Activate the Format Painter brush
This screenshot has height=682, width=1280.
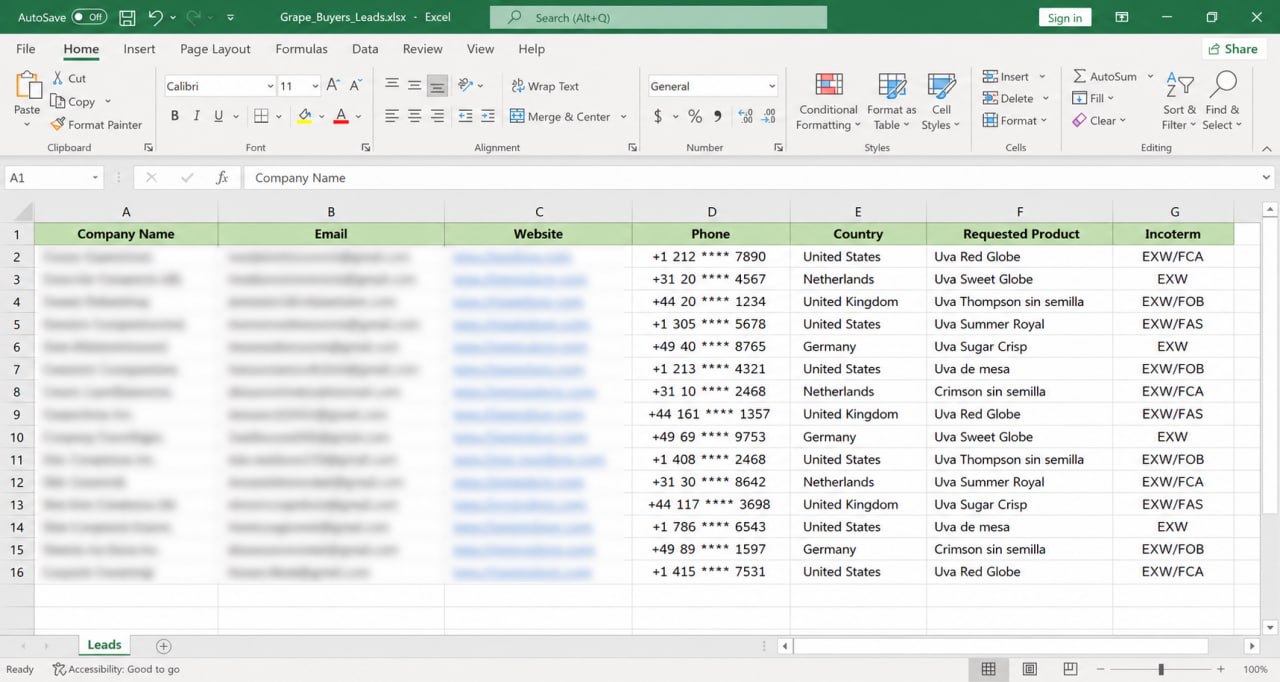click(x=57, y=124)
